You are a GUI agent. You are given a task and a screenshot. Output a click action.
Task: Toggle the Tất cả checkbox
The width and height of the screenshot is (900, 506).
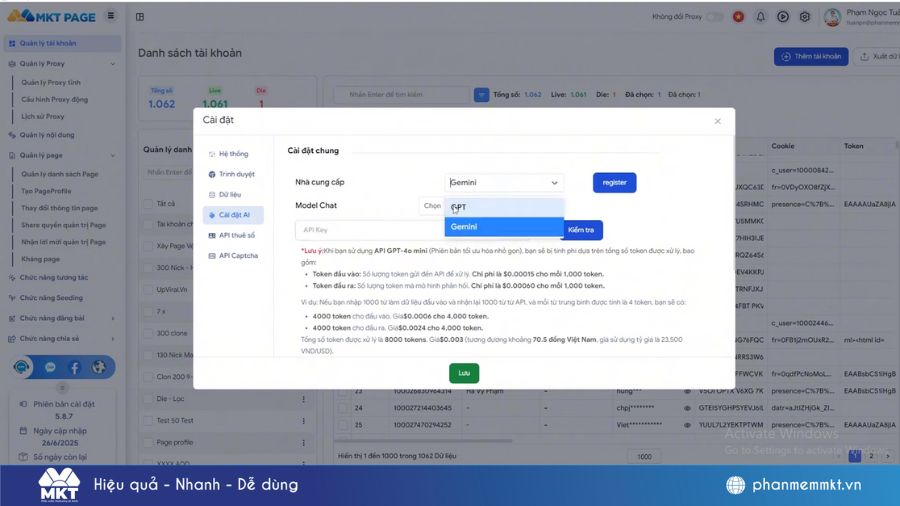tap(148, 204)
